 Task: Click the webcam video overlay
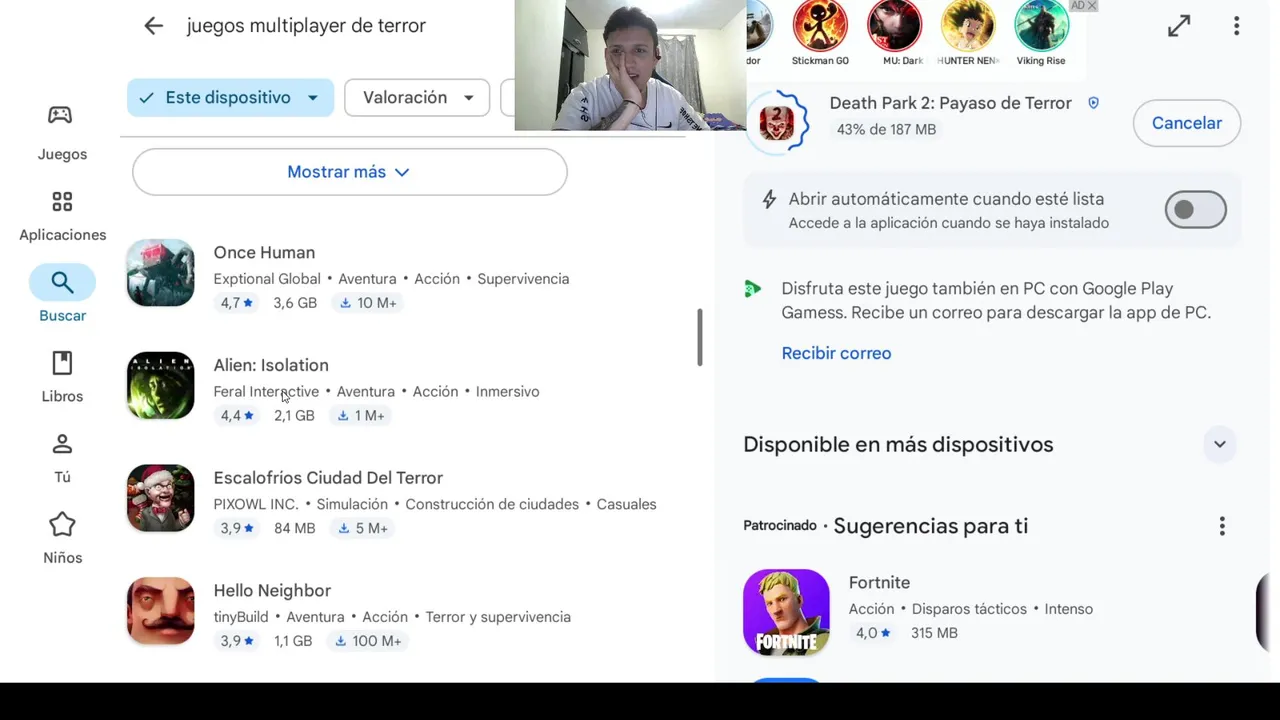click(630, 65)
